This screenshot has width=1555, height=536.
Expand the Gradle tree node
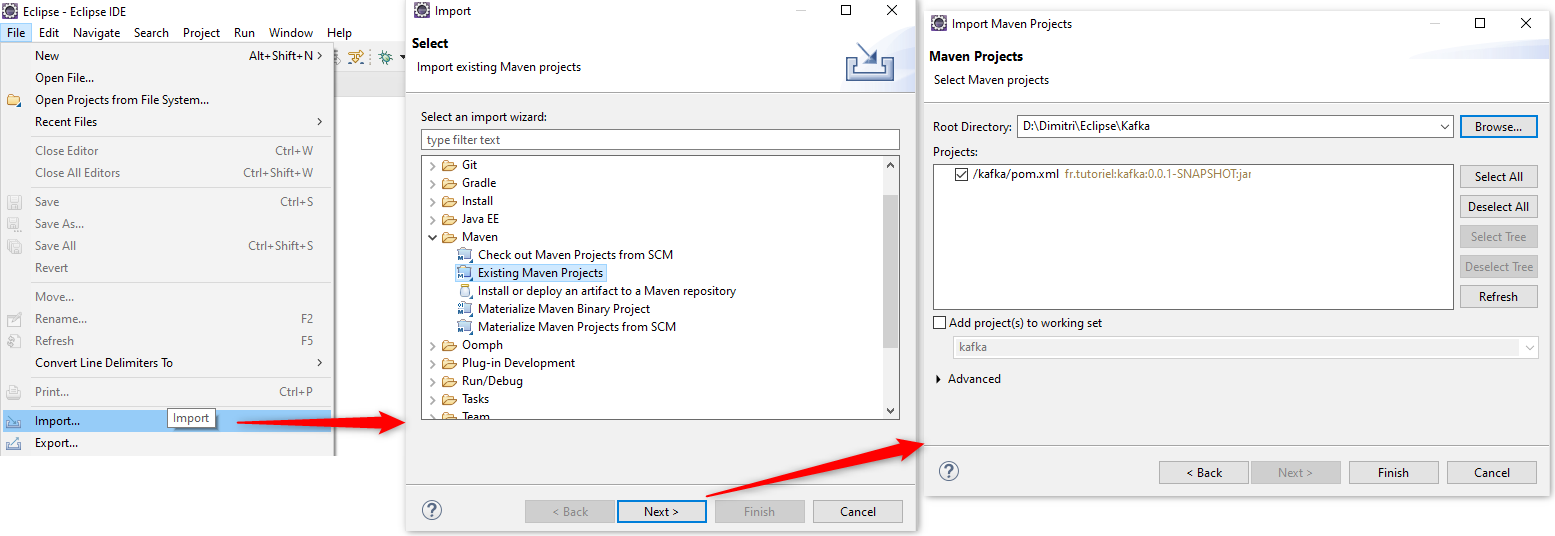[433, 183]
